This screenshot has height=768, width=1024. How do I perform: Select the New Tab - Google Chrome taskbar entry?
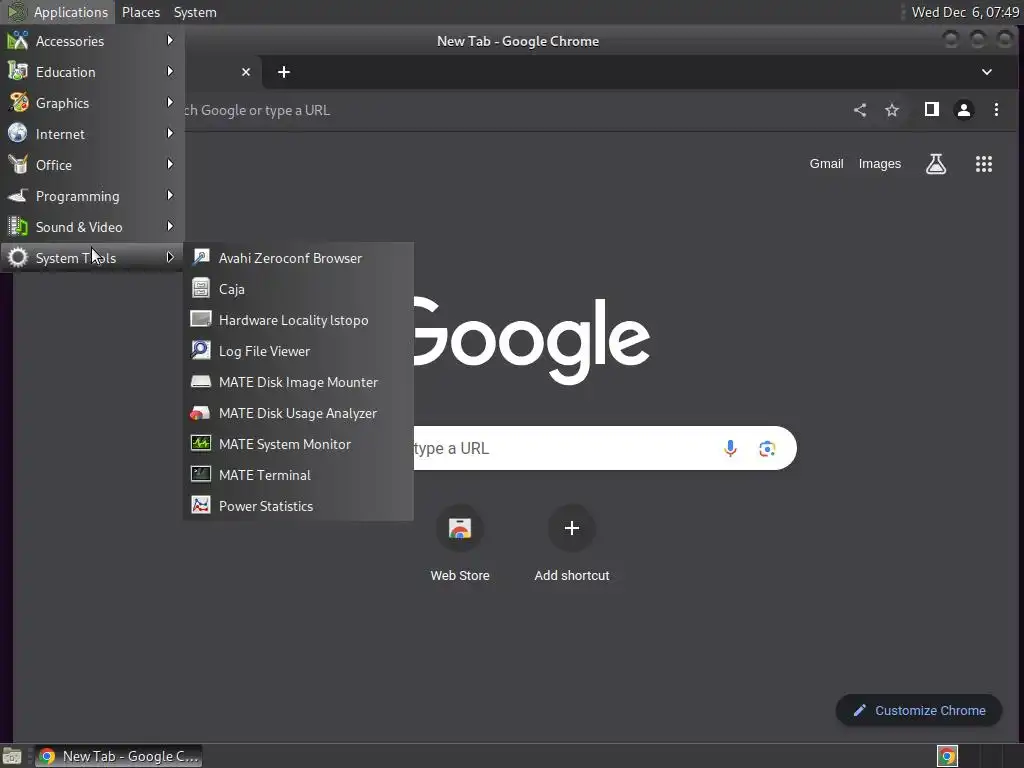pyautogui.click(x=118, y=756)
